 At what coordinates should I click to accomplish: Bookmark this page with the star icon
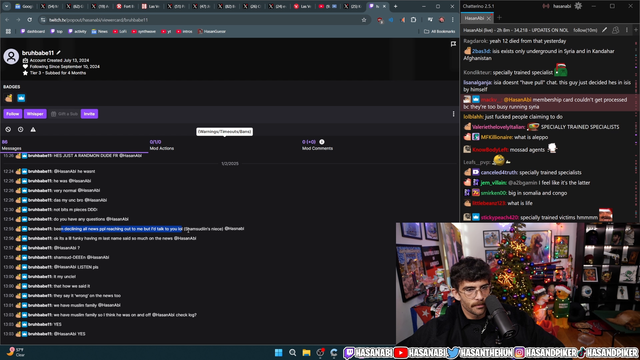click(364, 20)
